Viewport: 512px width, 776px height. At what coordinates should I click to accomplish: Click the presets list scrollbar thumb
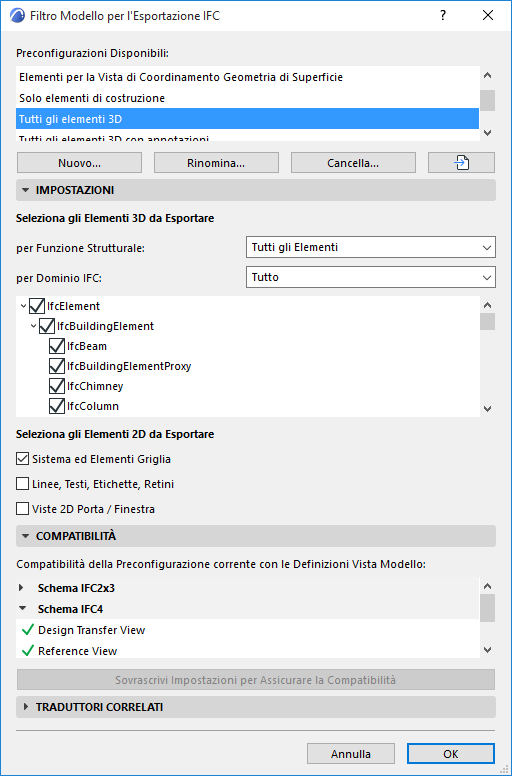pyautogui.click(x=487, y=100)
